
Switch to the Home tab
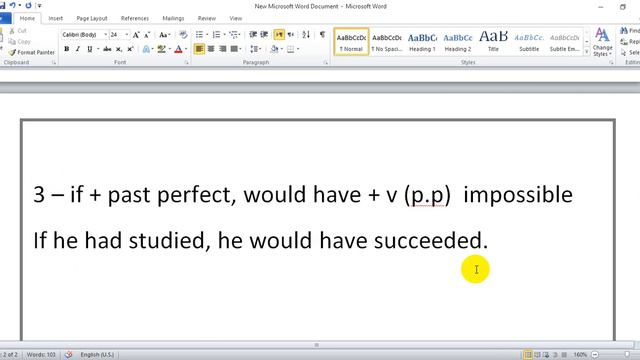(x=27, y=18)
